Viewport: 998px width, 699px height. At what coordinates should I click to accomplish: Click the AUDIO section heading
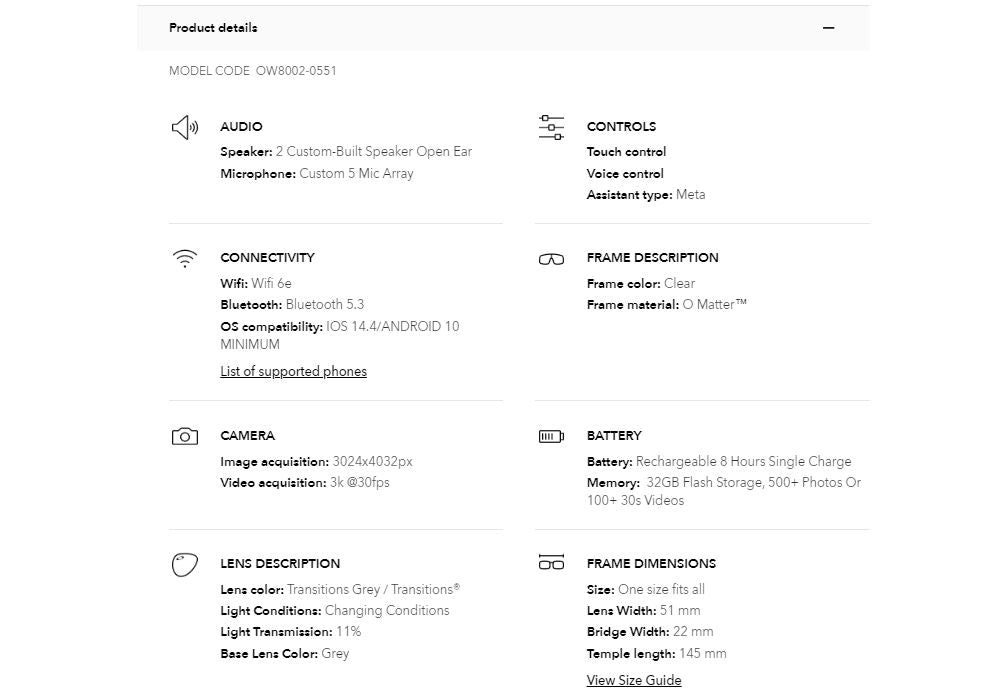pos(241,127)
